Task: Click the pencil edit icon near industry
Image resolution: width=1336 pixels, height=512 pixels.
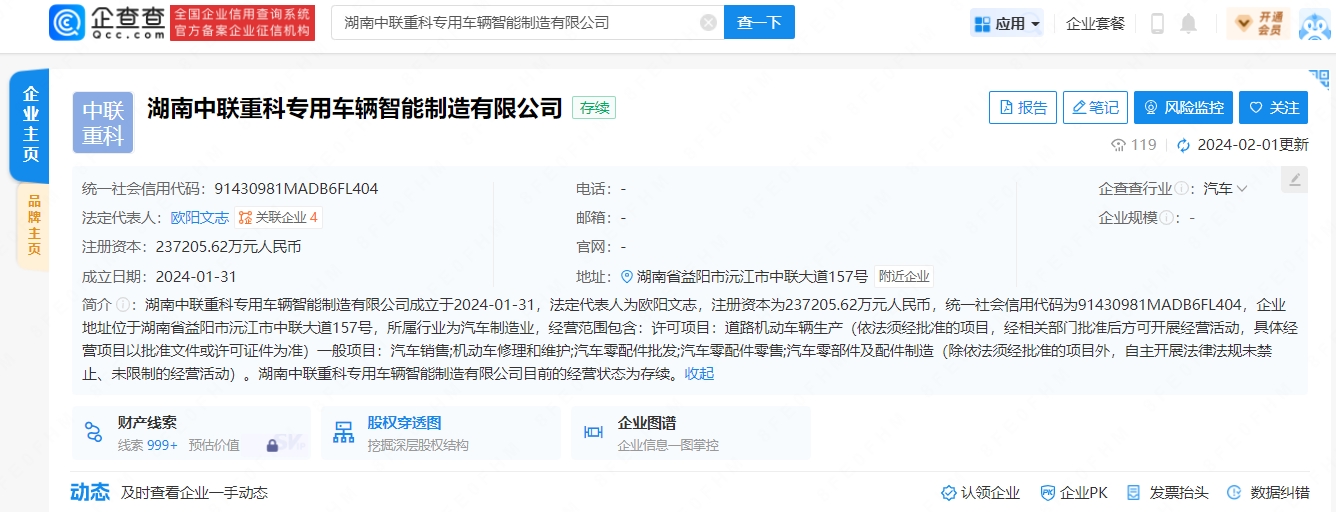Action: point(1295,180)
